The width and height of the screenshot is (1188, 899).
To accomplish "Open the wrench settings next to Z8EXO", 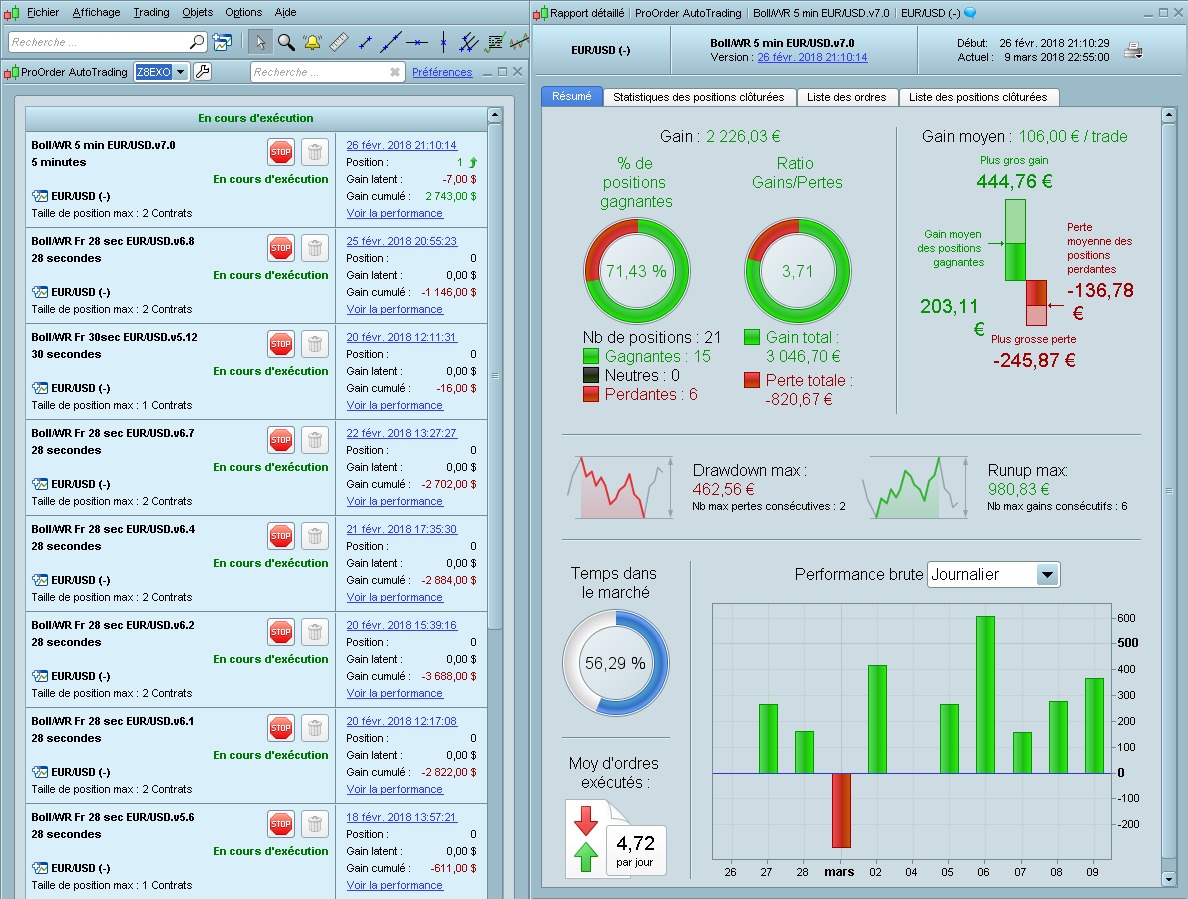I will [202, 72].
